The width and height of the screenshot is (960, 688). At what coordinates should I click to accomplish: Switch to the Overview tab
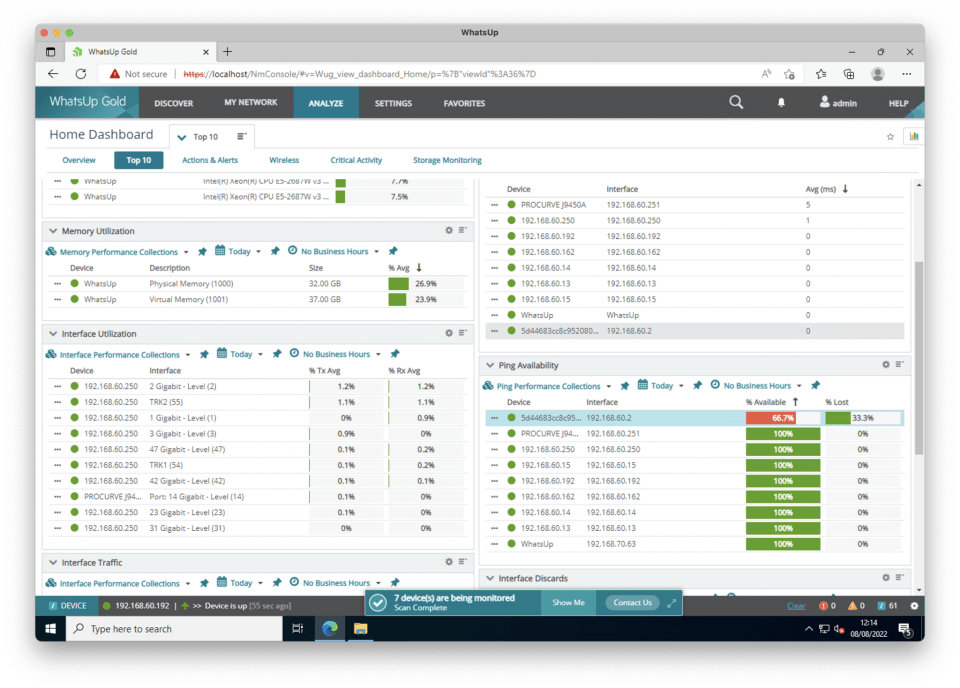[x=79, y=160]
